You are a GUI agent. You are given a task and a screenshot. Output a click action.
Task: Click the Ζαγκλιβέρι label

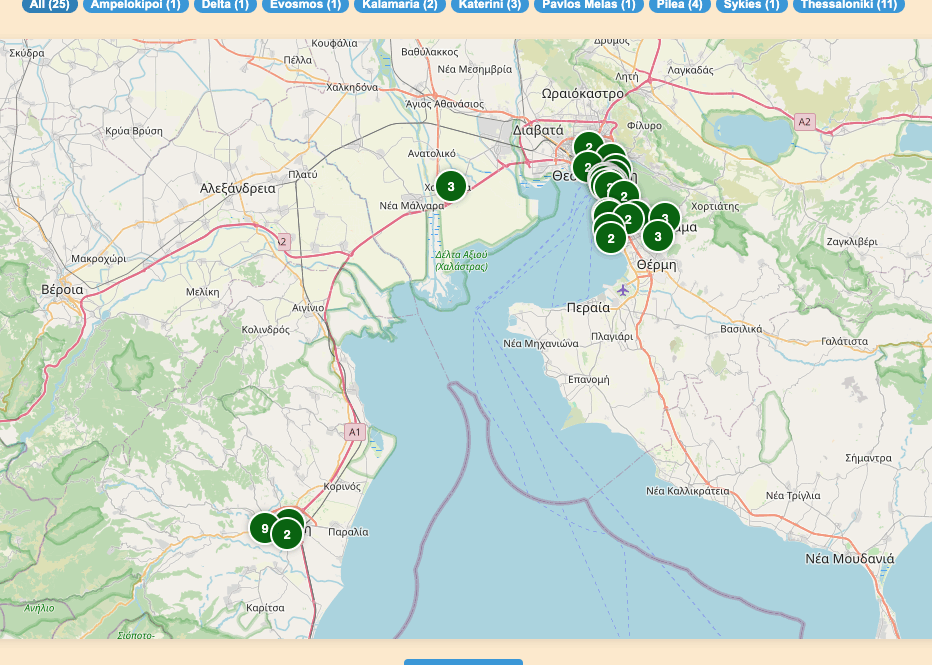point(852,242)
